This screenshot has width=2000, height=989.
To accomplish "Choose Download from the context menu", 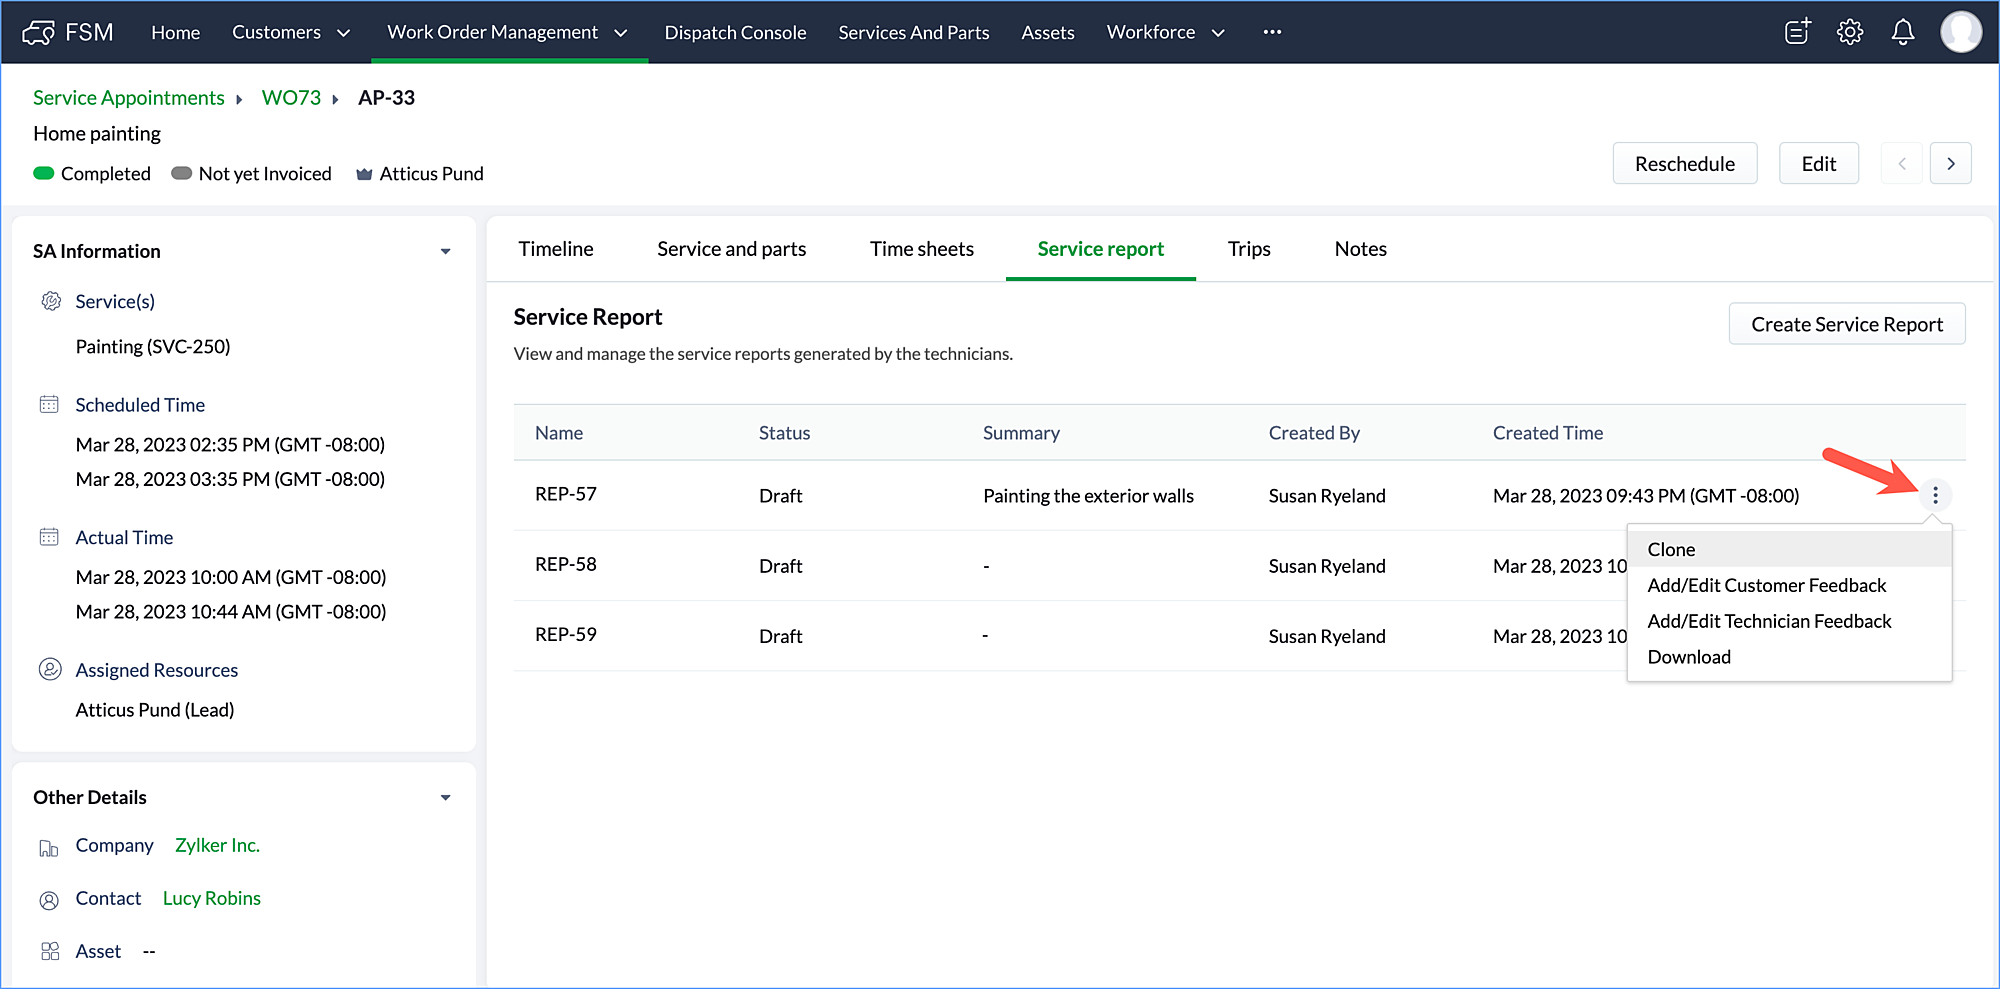I will (x=1688, y=657).
